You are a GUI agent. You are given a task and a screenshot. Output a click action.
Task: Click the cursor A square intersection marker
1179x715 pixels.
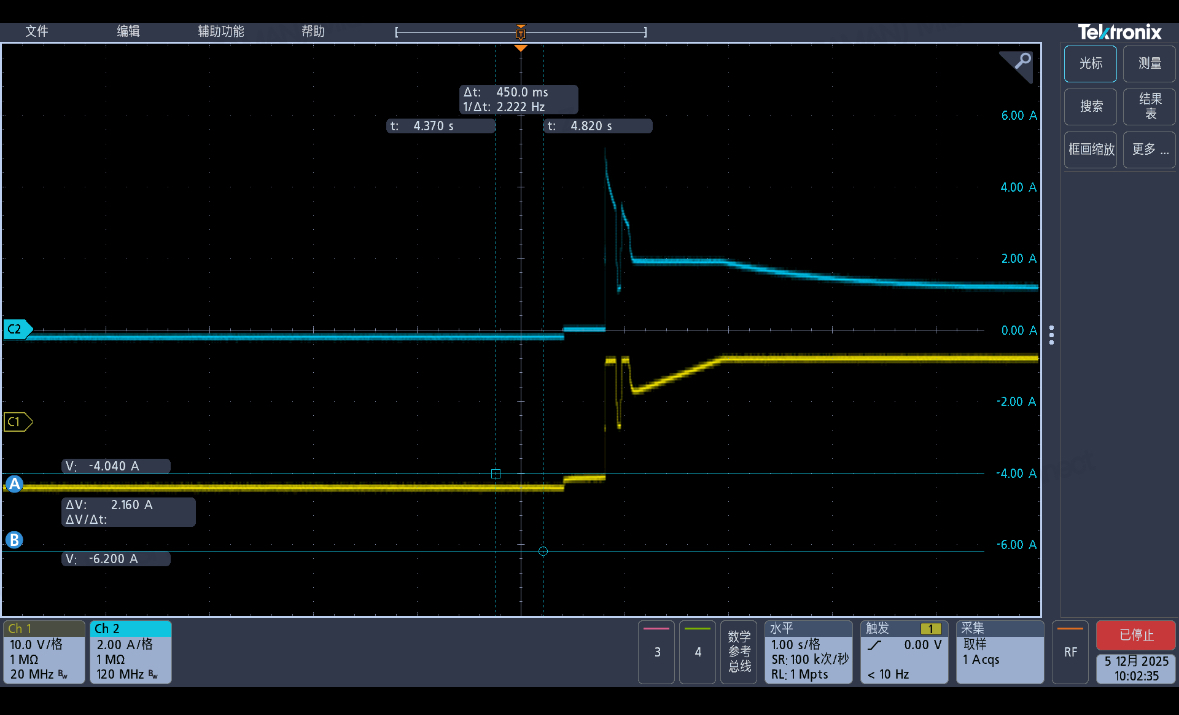coord(496,474)
